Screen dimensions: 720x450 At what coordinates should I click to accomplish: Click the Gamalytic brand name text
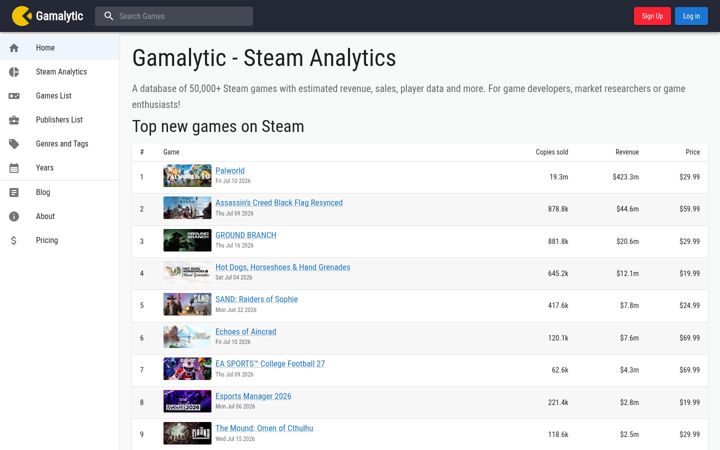tap(59, 16)
